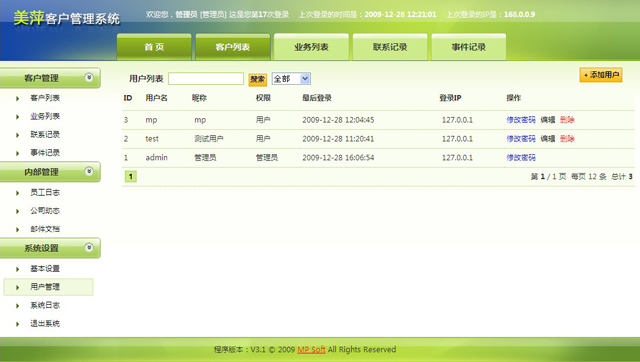Screen dimensions: 640x362
Task: Click nickname cell 测试用户
Action: [209, 139]
